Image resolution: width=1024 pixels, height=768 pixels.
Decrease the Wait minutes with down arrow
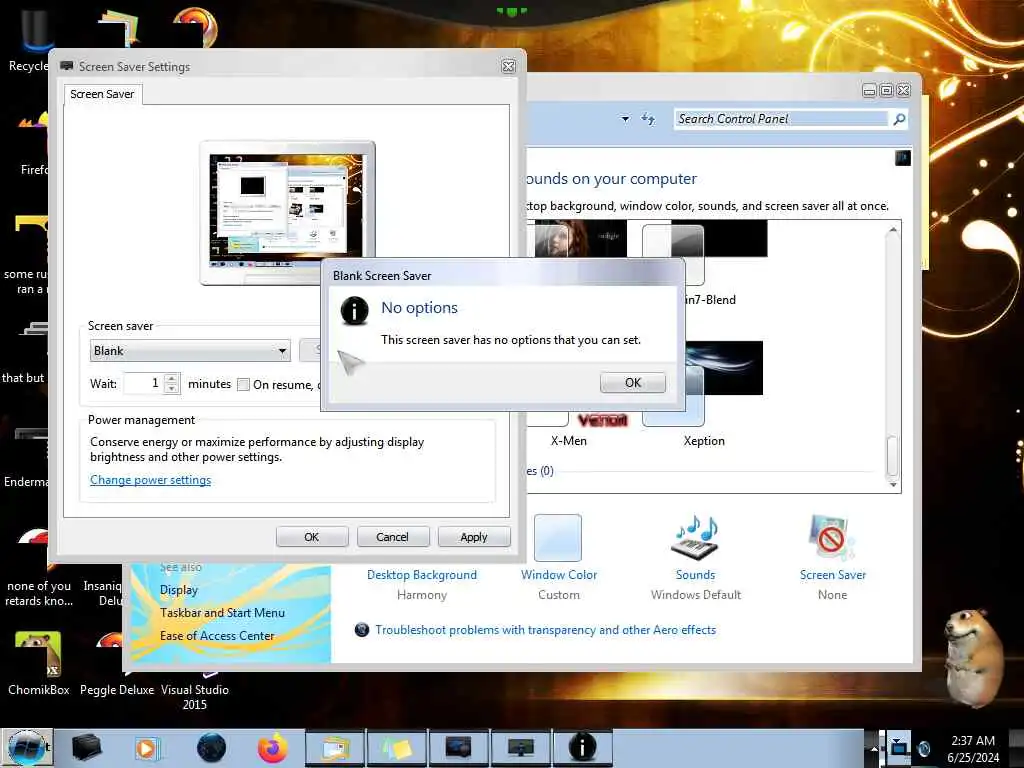pos(171,389)
